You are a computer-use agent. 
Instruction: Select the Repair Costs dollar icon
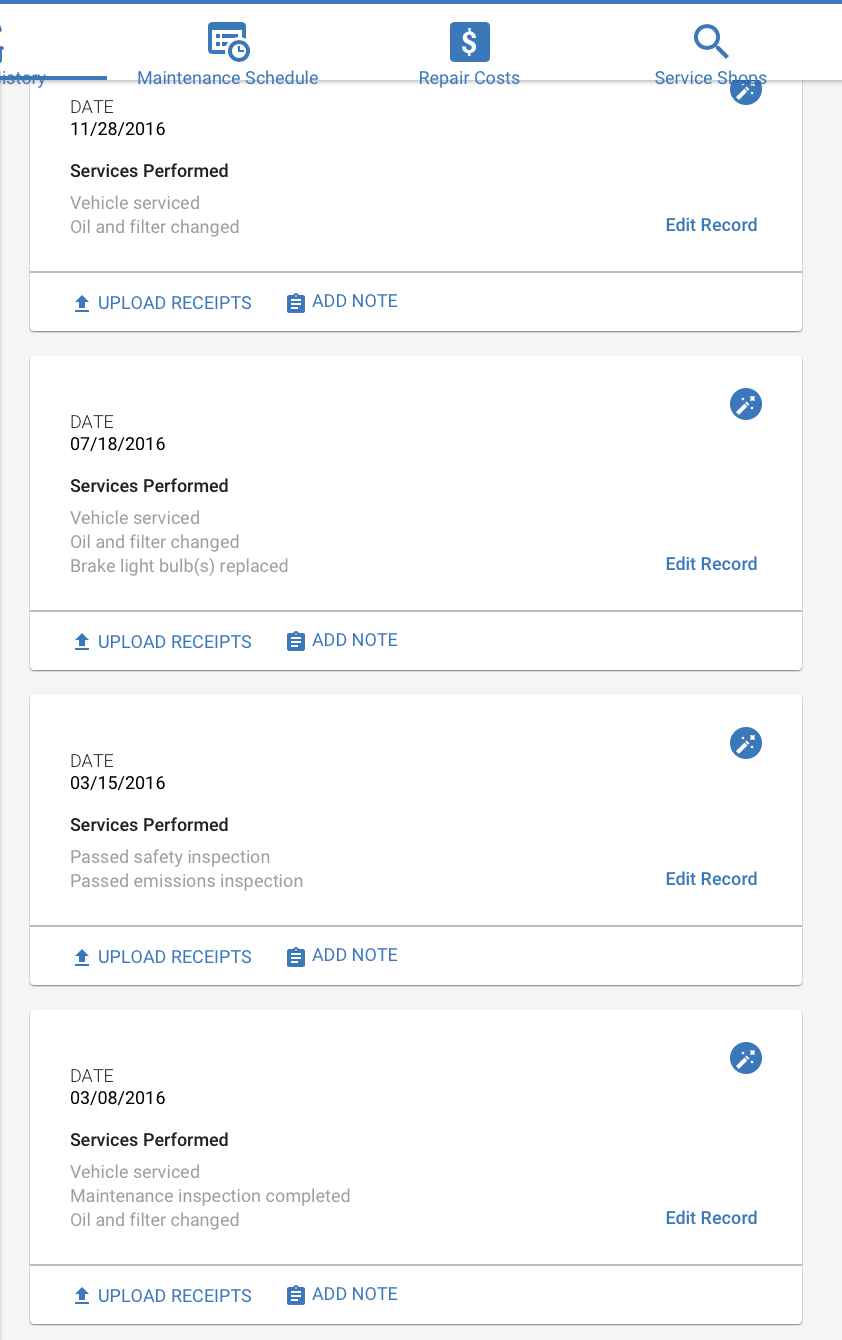pos(469,42)
